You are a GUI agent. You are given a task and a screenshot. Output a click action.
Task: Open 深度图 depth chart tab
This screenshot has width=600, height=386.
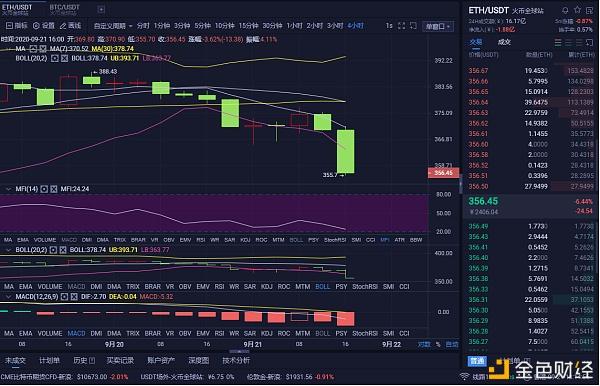coord(199,360)
